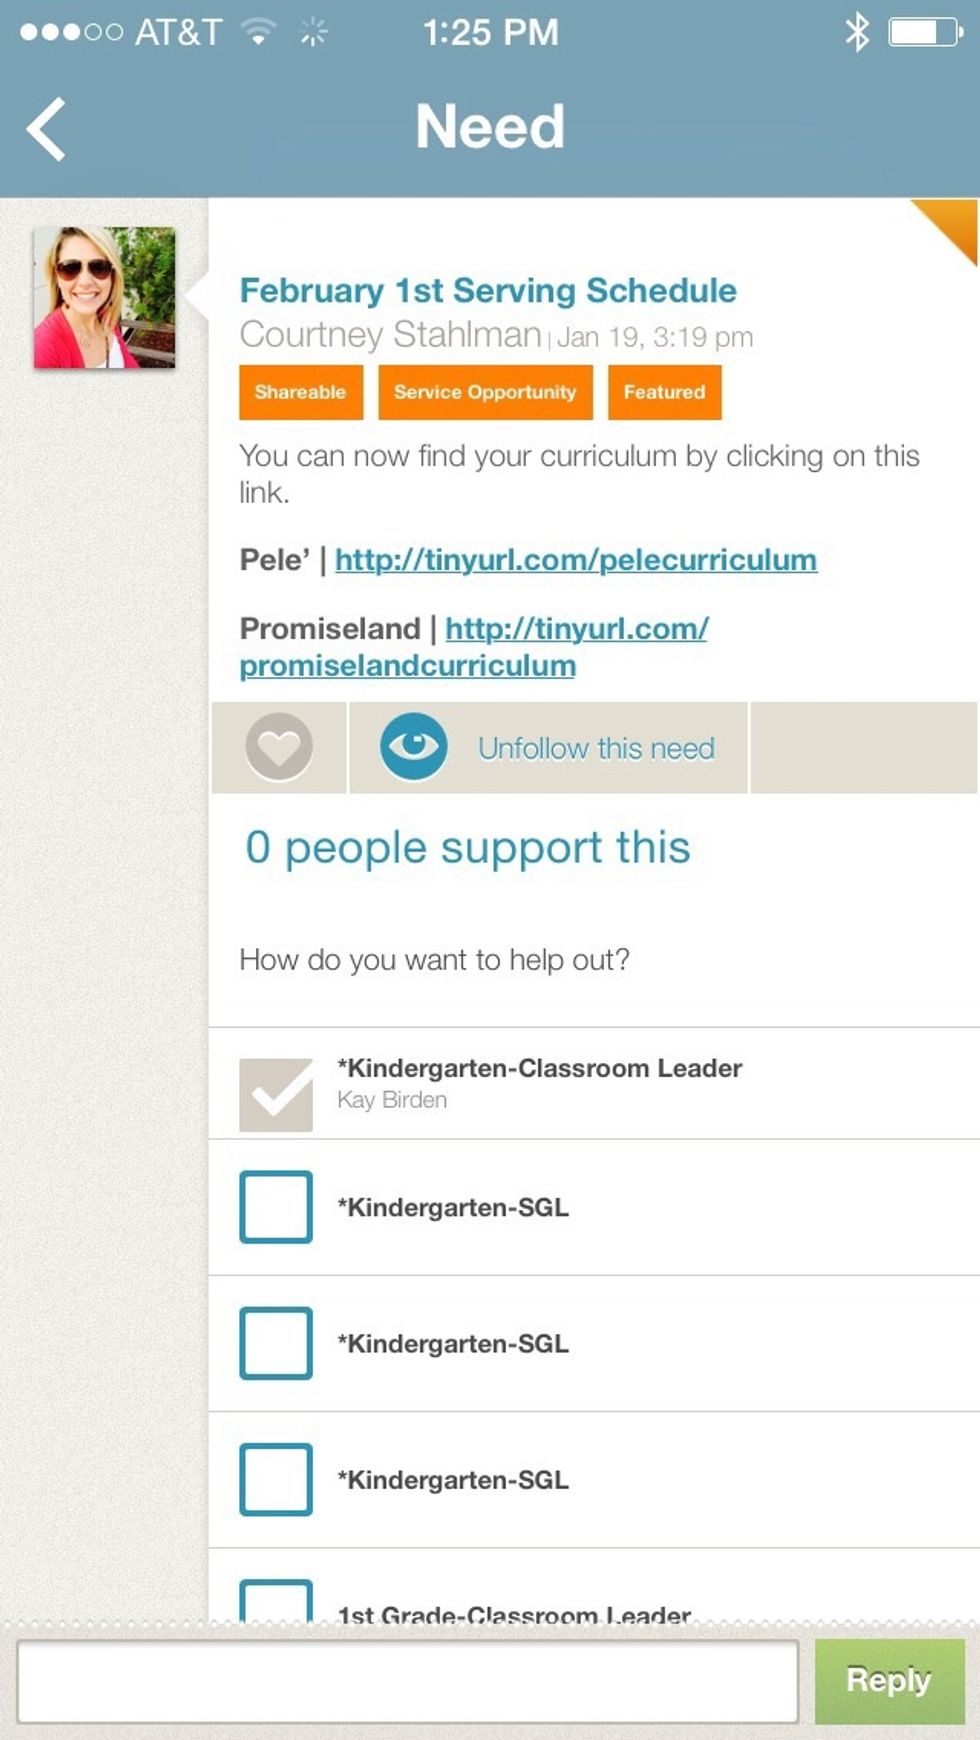Tap the heart icon to support

click(x=279, y=747)
